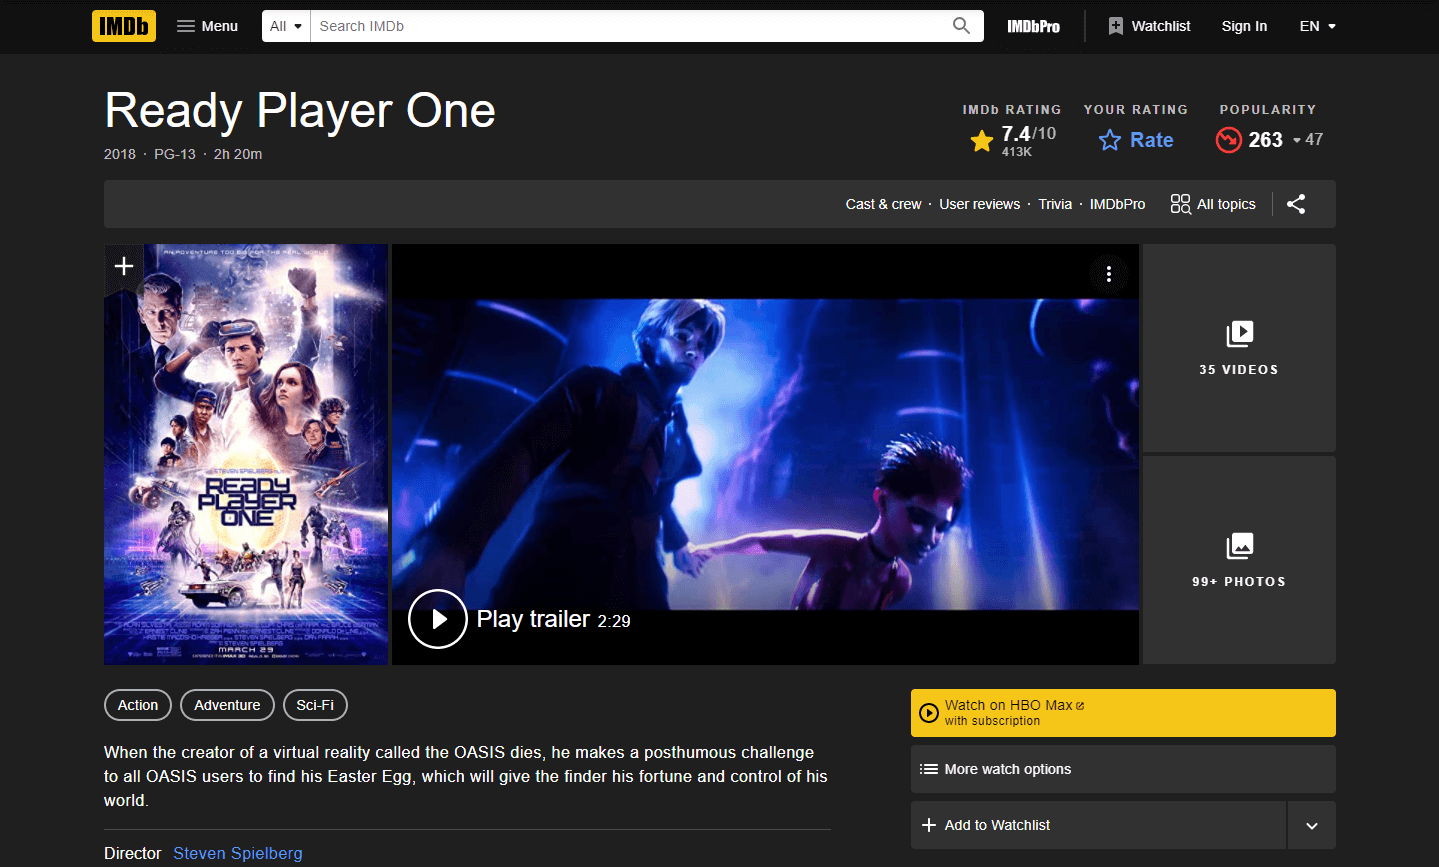
Task: Submit search with the magnifying glass icon
Action: click(961, 26)
